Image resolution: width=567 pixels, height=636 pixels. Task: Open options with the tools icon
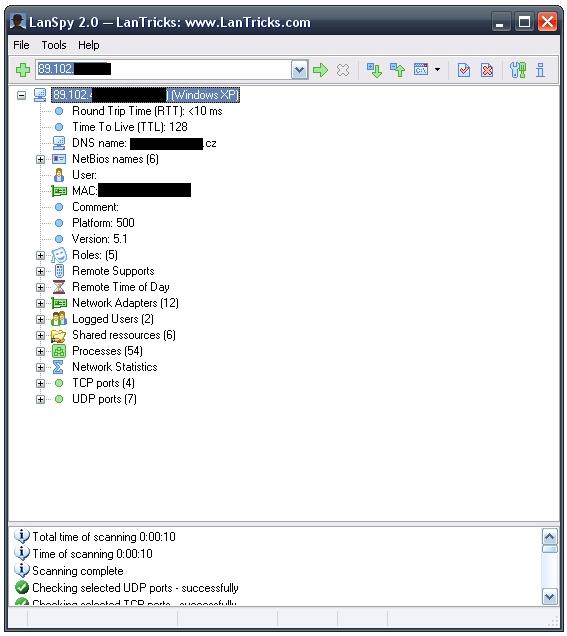[x=518, y=70]
